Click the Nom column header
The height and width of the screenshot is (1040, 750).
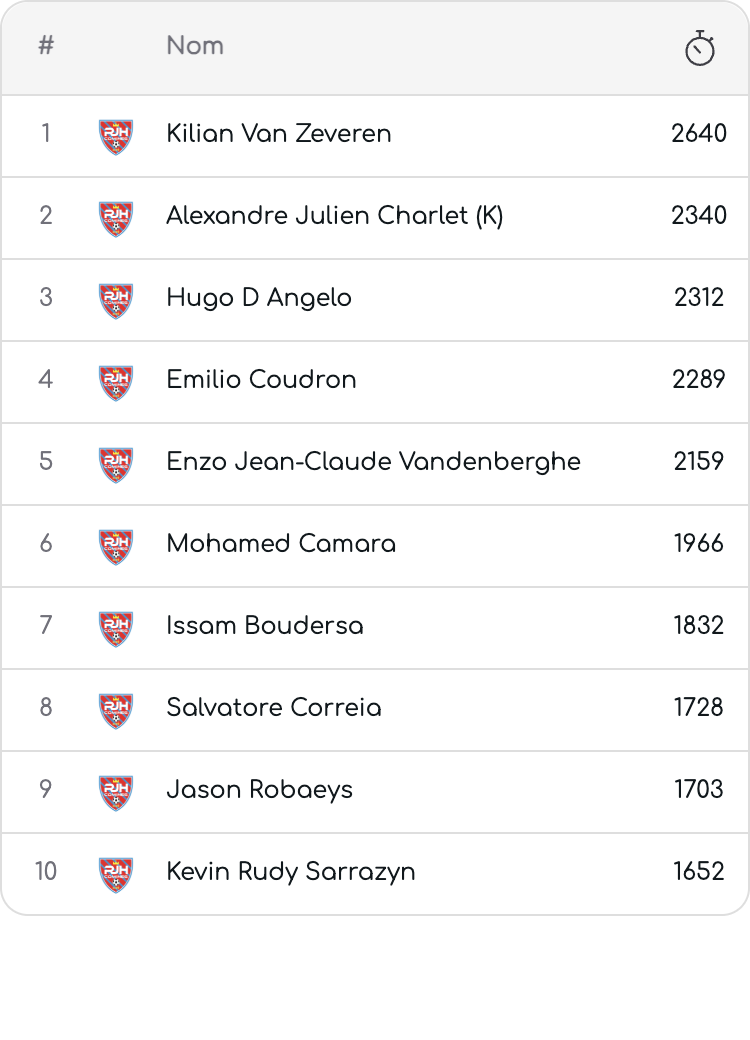tap(195, 46)
